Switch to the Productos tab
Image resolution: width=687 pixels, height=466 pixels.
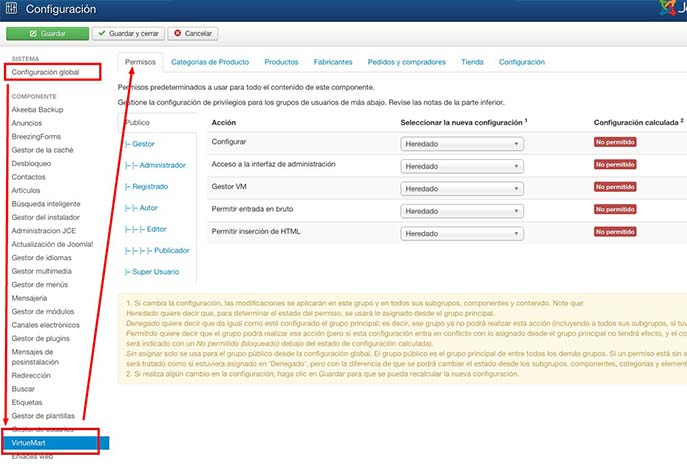[281, 62]
